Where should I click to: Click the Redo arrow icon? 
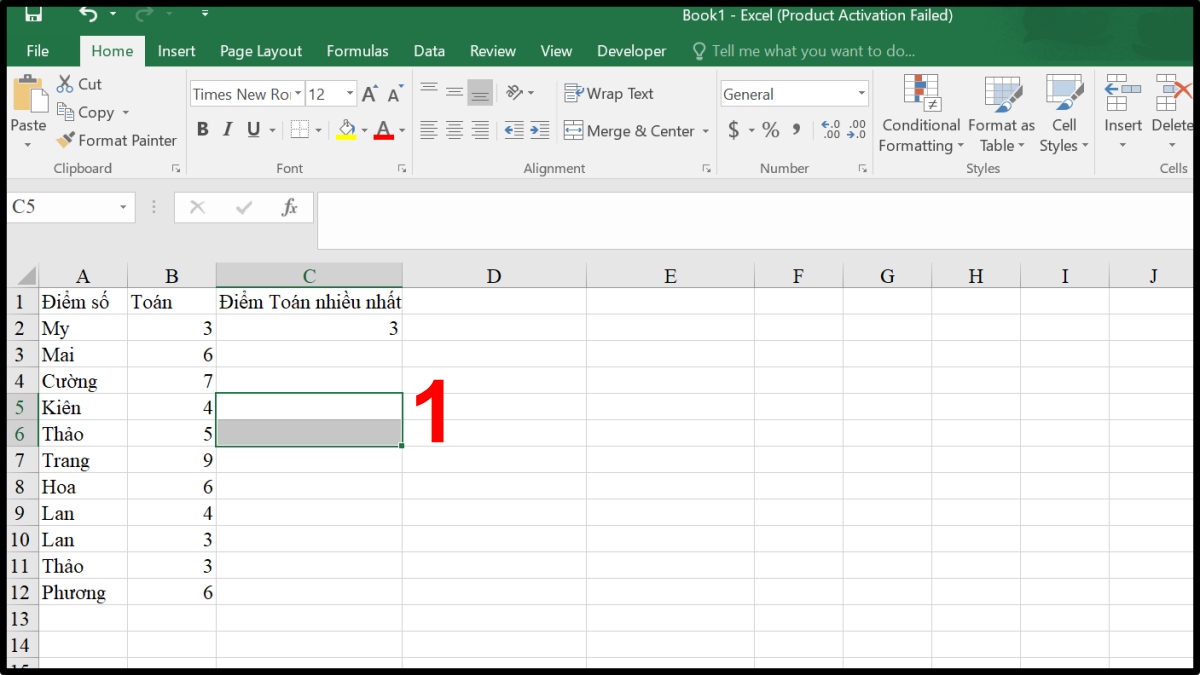tap(143, 14)
